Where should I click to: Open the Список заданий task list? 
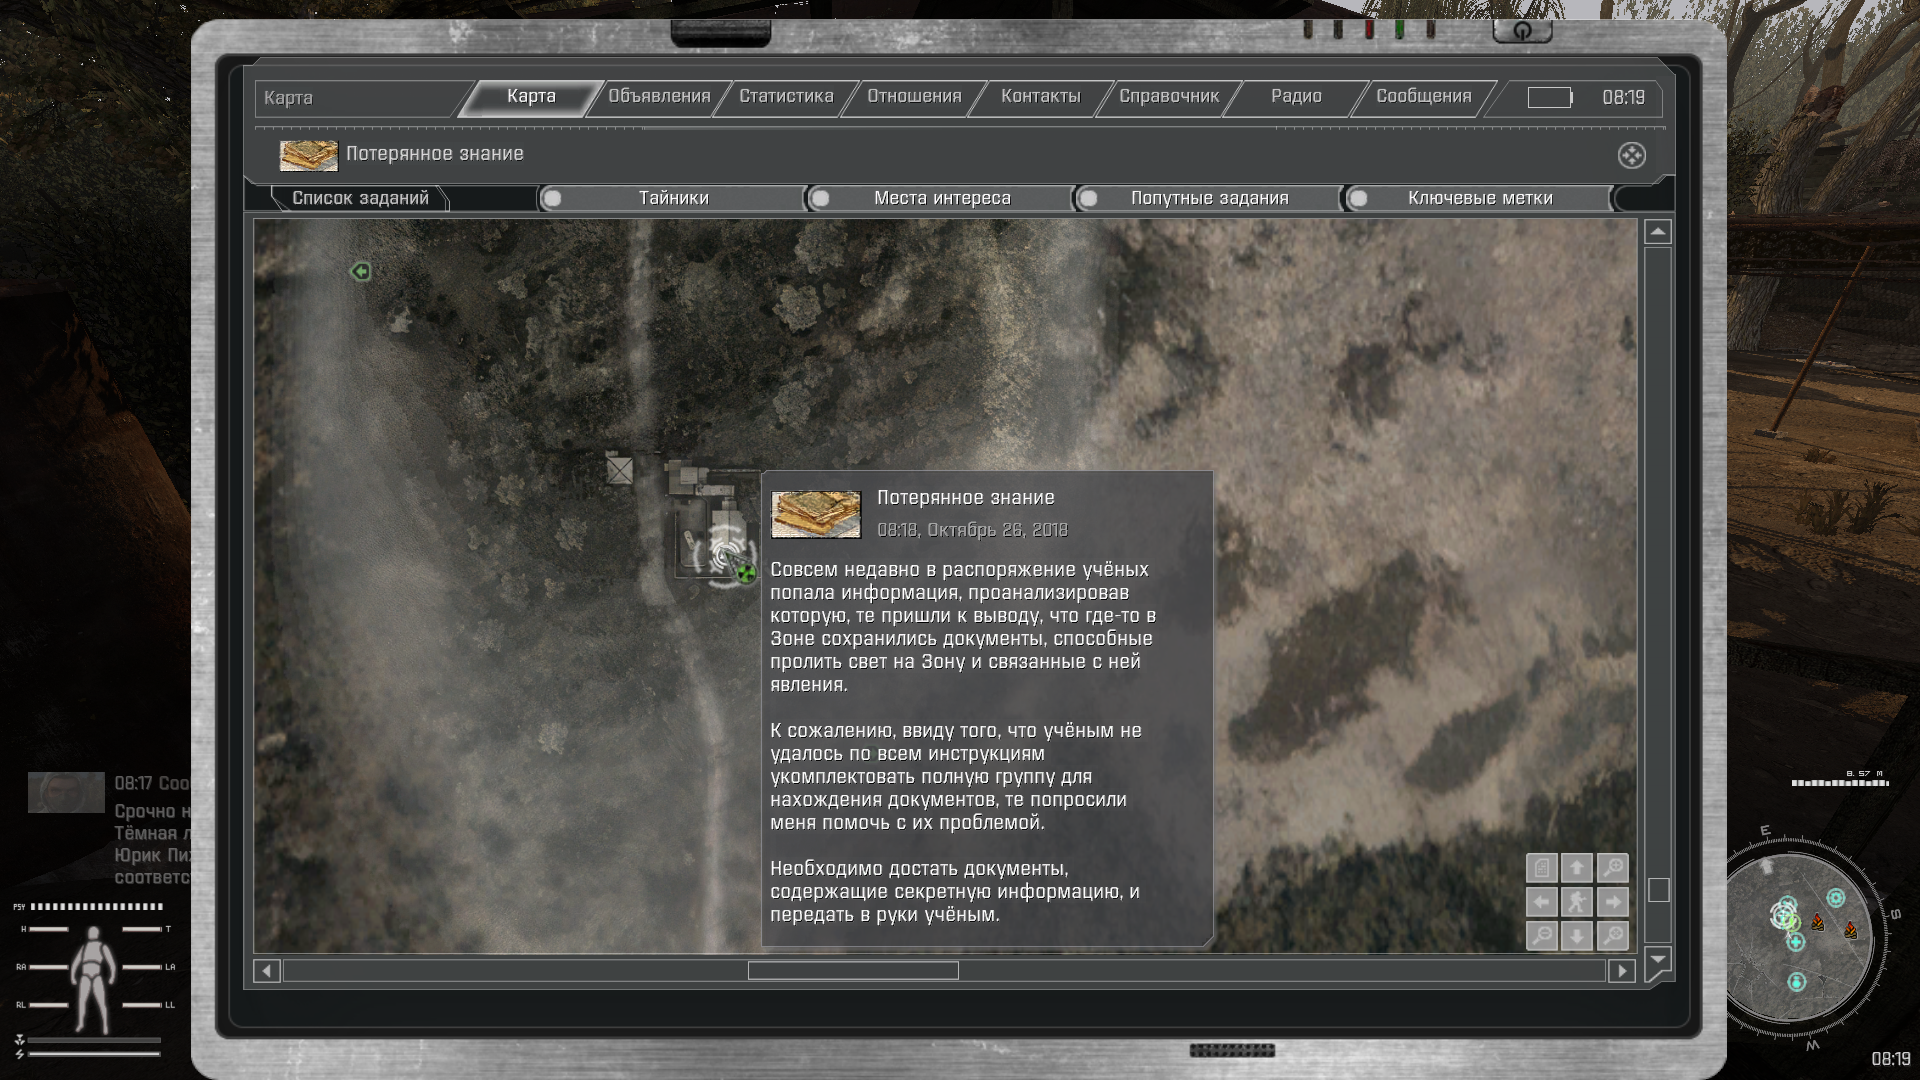click(360, 198)
